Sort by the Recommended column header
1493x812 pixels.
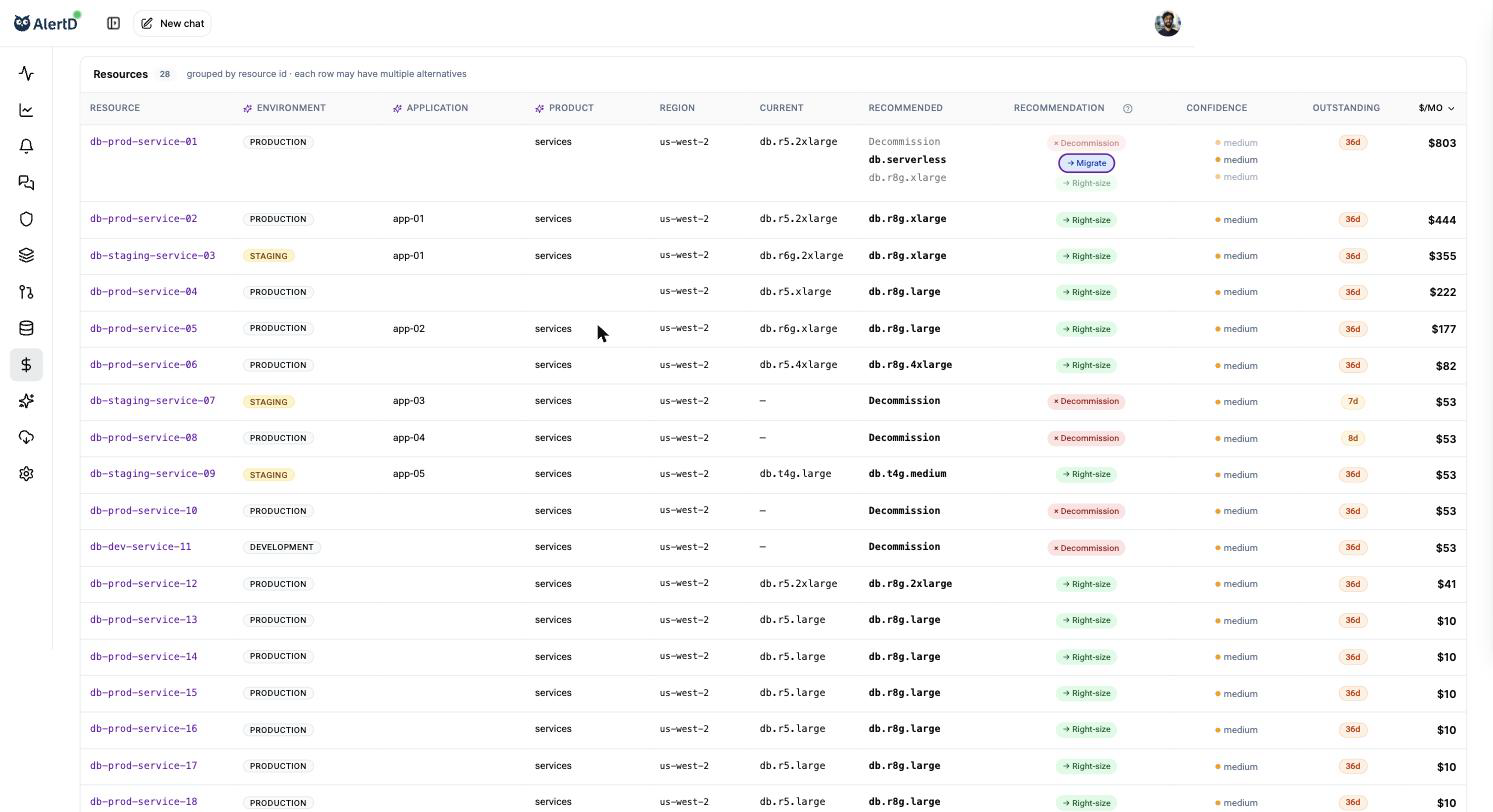(905, 108)
